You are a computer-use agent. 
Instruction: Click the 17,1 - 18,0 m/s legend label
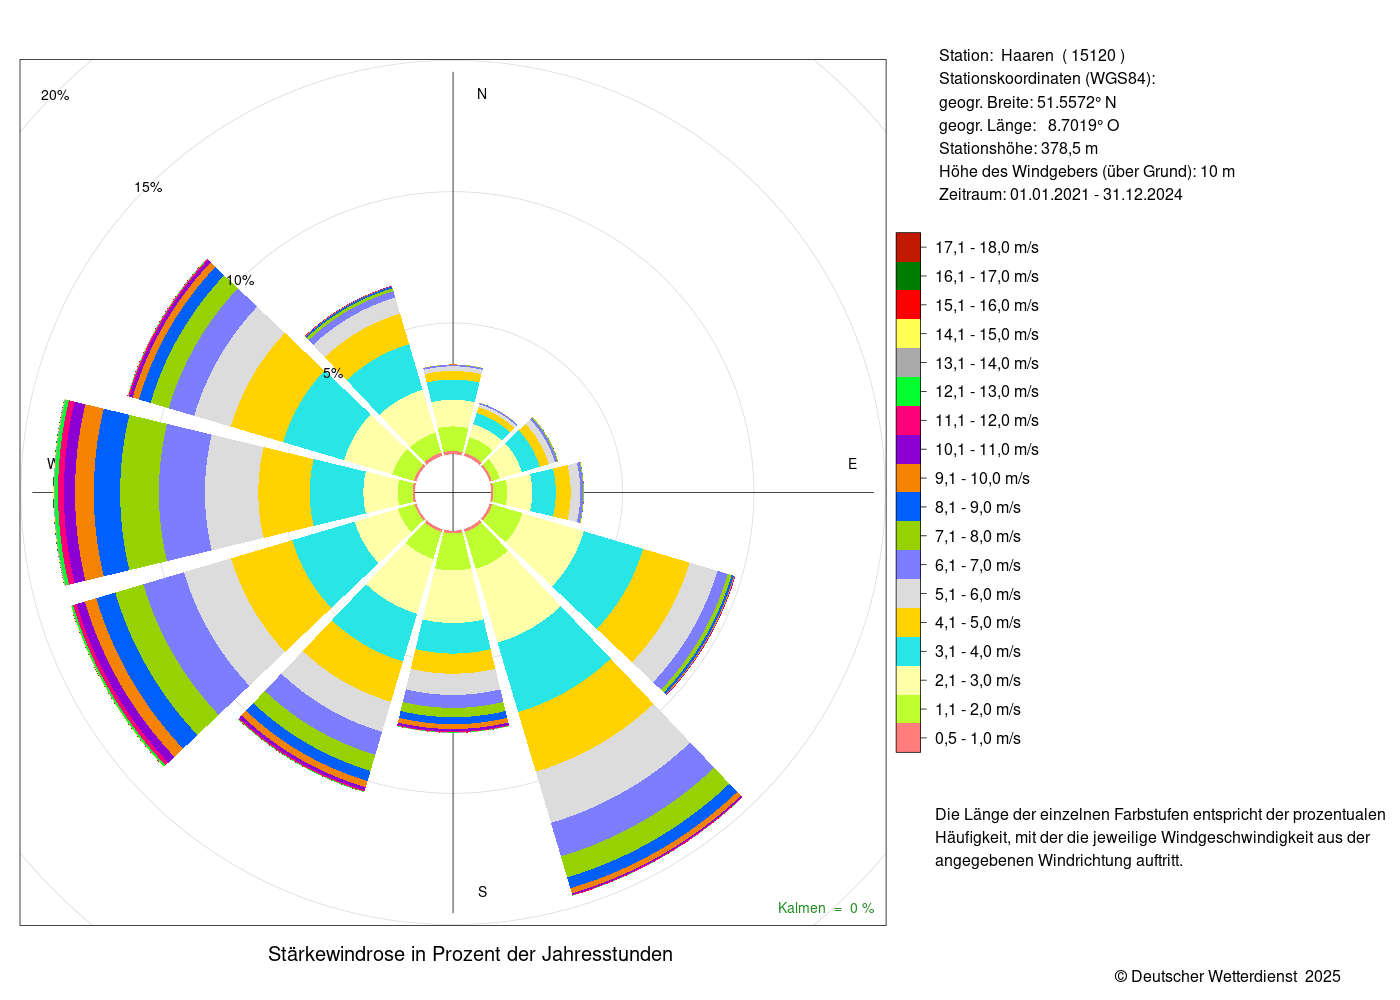click(x=987, y=247)
